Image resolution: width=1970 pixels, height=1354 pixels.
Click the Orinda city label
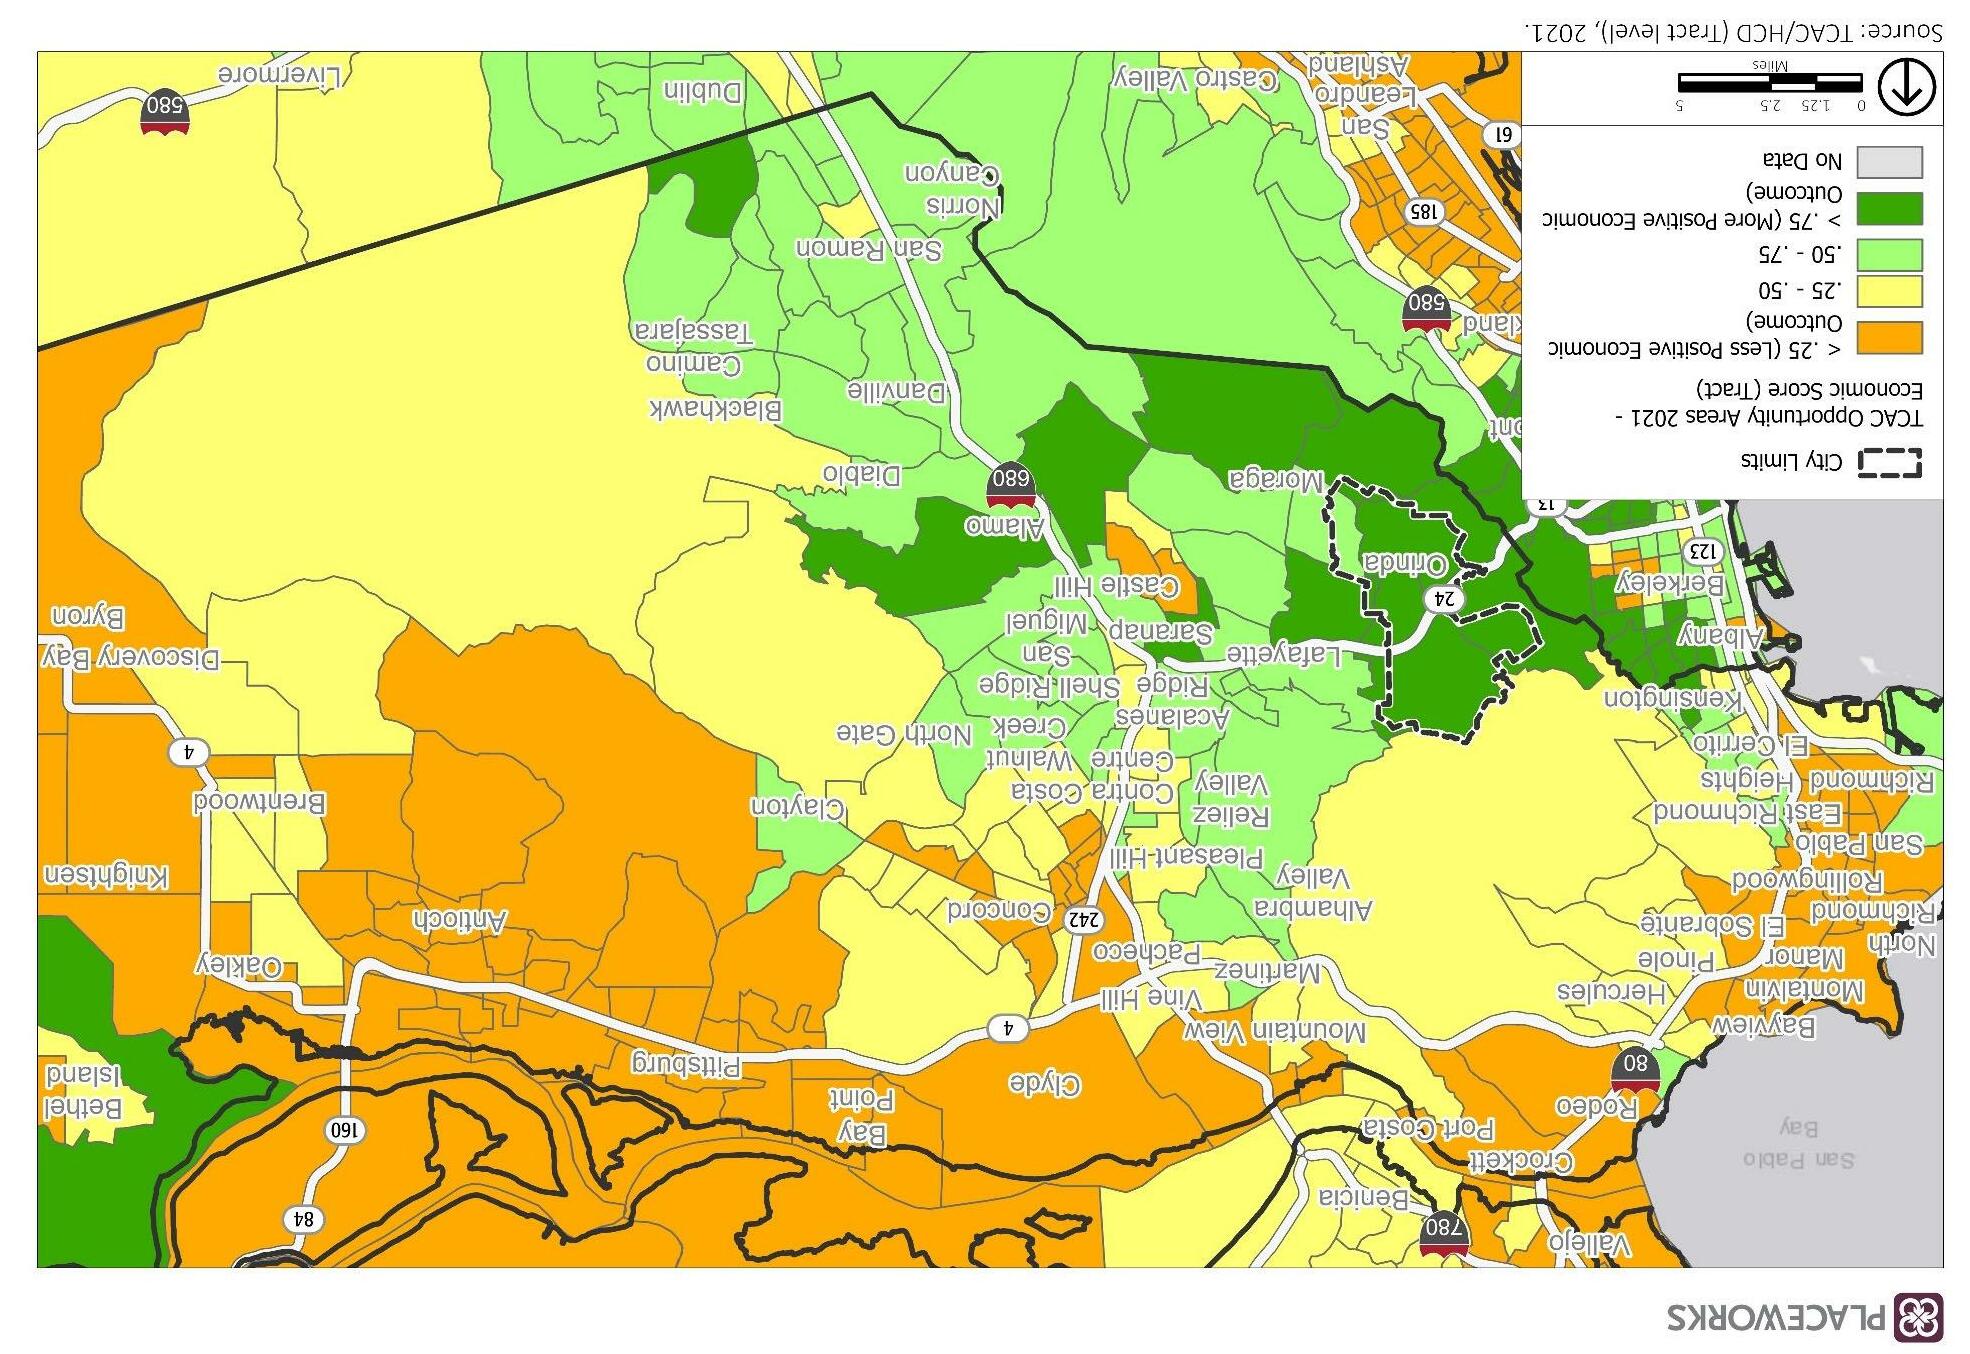pyautogui.click(x=1405, y=565)
